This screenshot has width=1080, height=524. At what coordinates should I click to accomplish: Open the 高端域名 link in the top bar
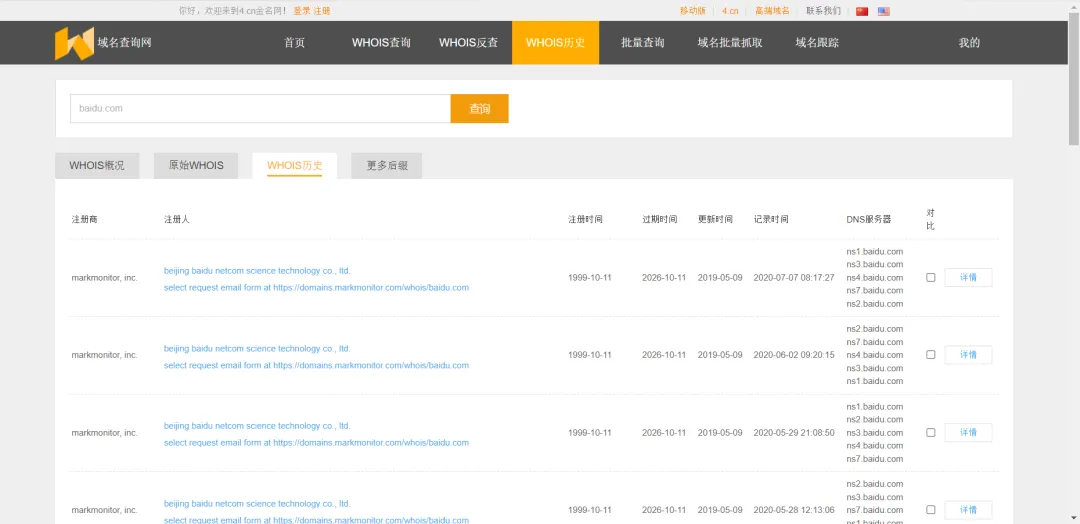click(x=772, y=11)
